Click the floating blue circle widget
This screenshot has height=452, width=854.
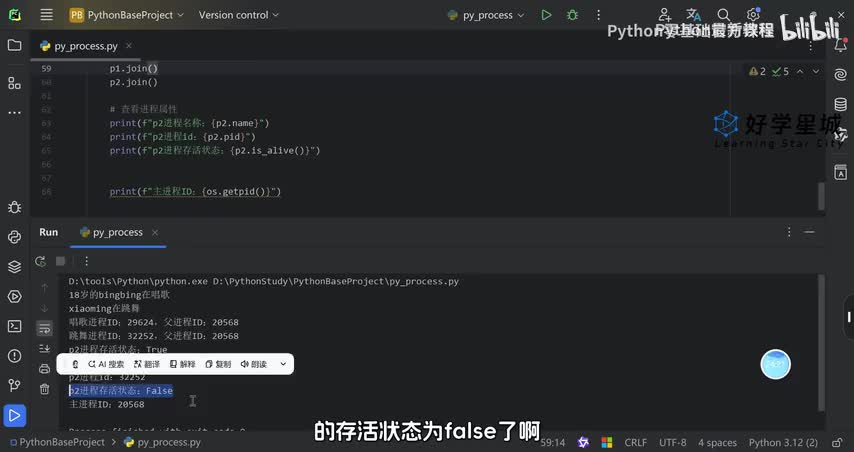coord(776,364)
